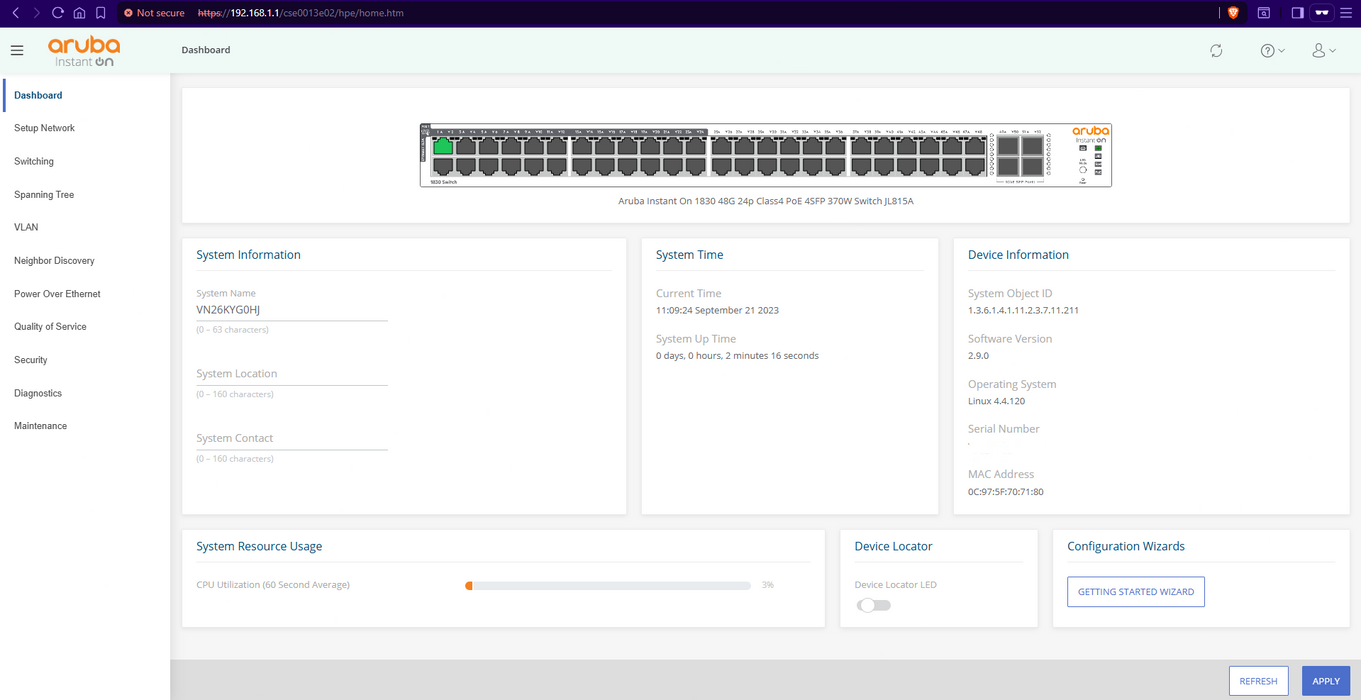Click the Configuration Wizards heading
Screen dimensions: 1361x700
click(x=1126, y=546)
